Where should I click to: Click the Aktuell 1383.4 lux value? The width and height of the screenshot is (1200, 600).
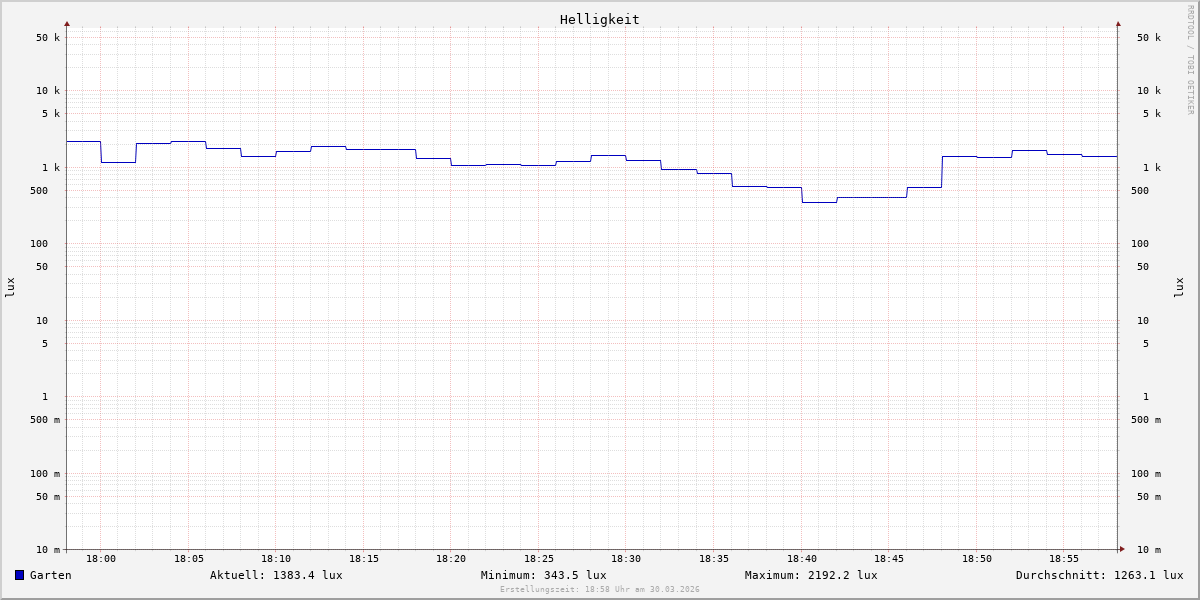(276, 575)
